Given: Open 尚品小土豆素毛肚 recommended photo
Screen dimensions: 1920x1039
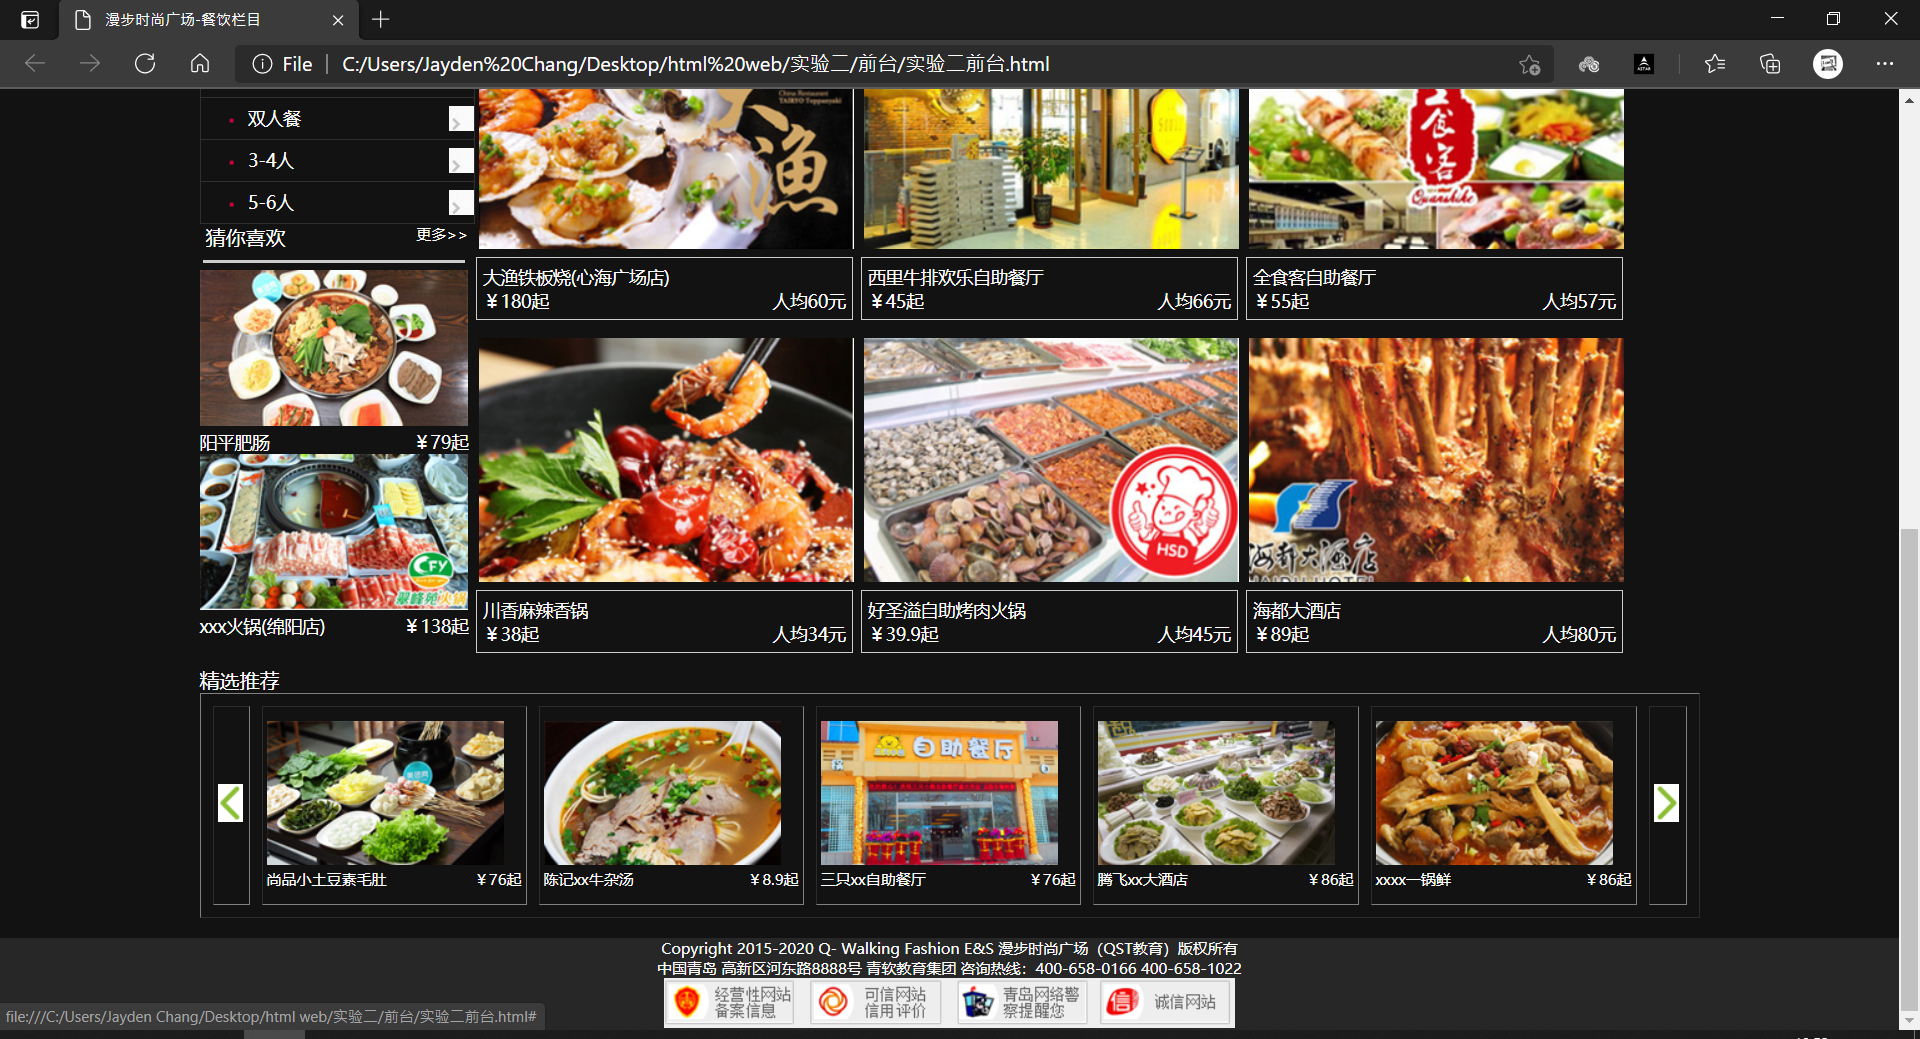Looking at the screenshot, I should 386,793.
